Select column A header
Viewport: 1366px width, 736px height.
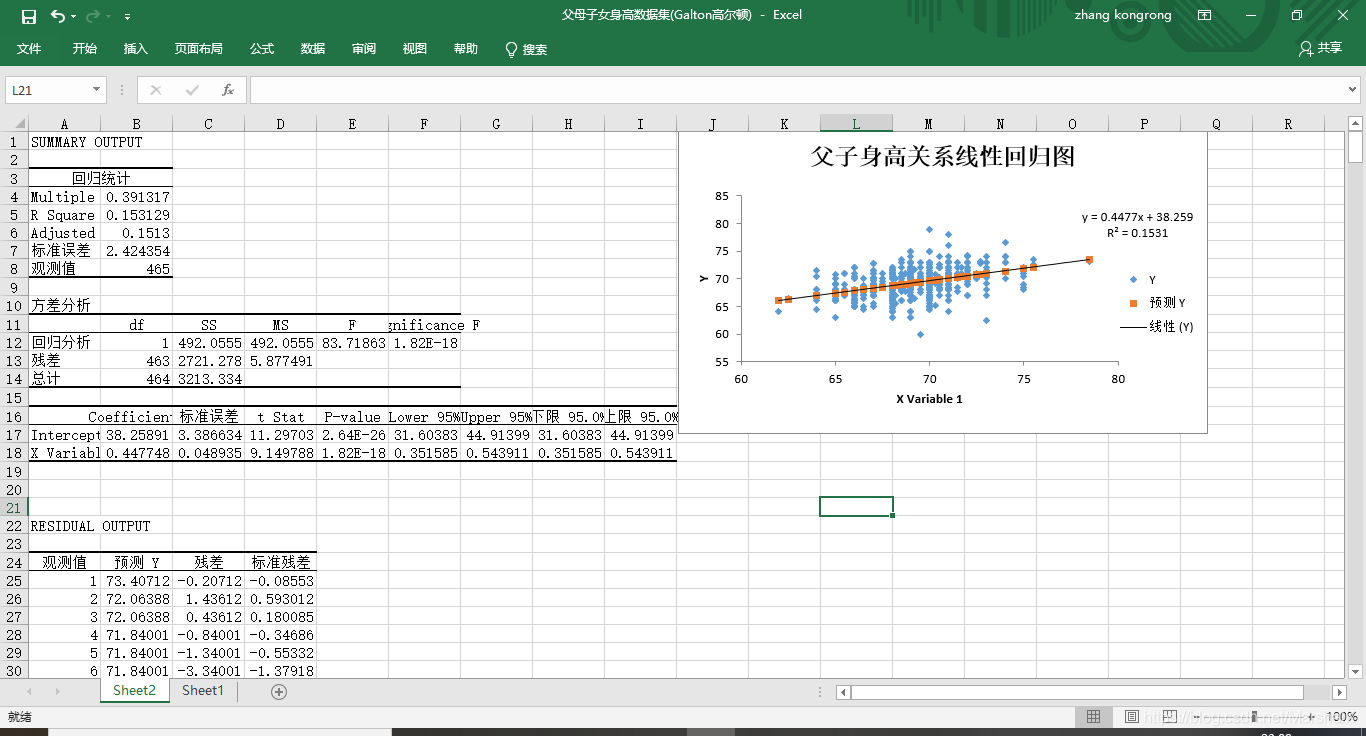[x=65, y=124]
